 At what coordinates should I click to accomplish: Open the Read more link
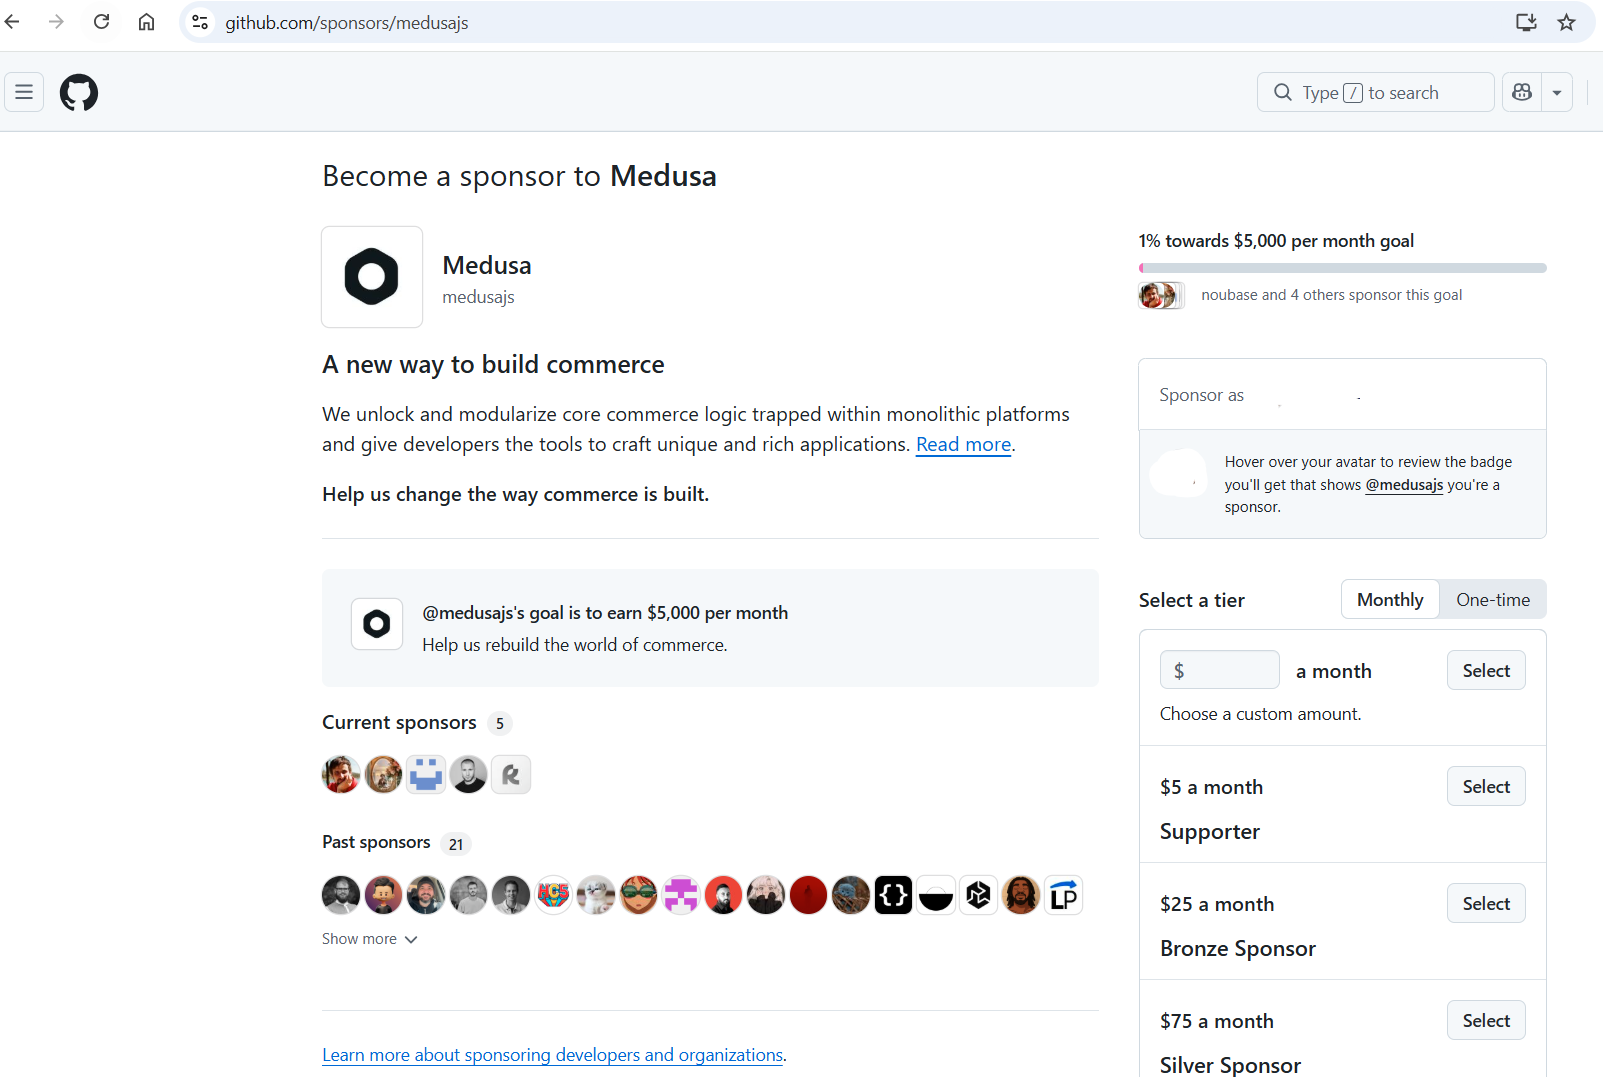963,445
